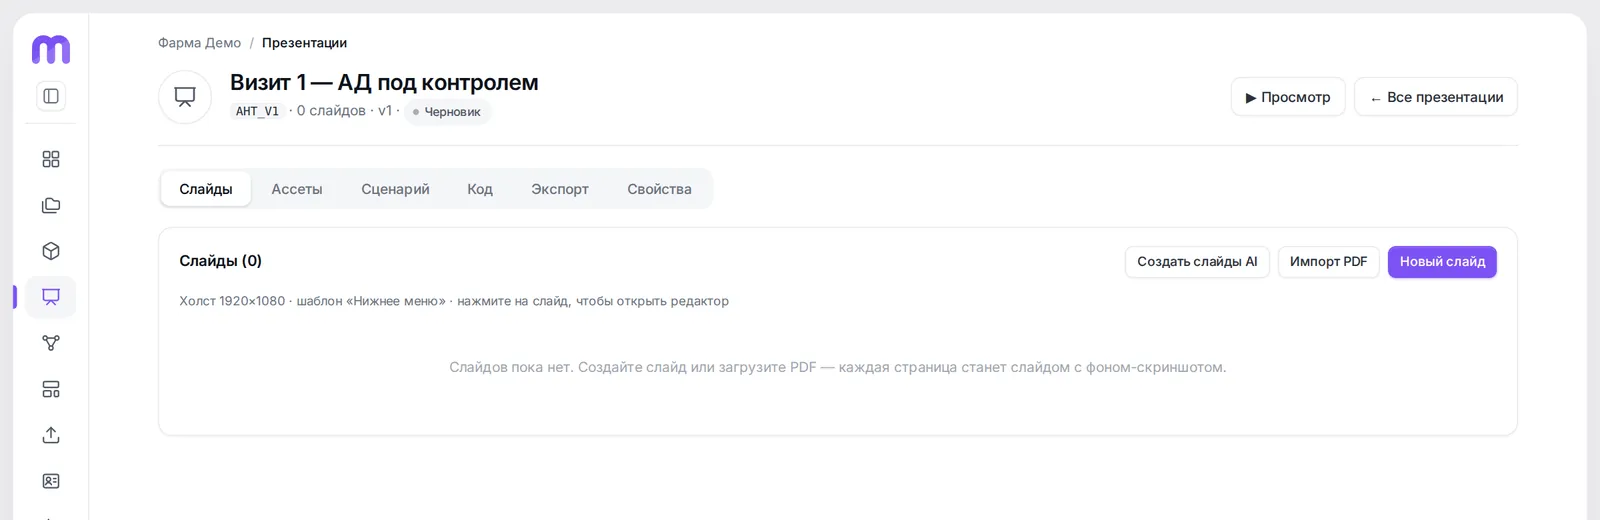Image resolution: width=1600 pixels, height=520 pixels.
Task: Click the presentation icon beside the title
Action: (x=185, y=97)
